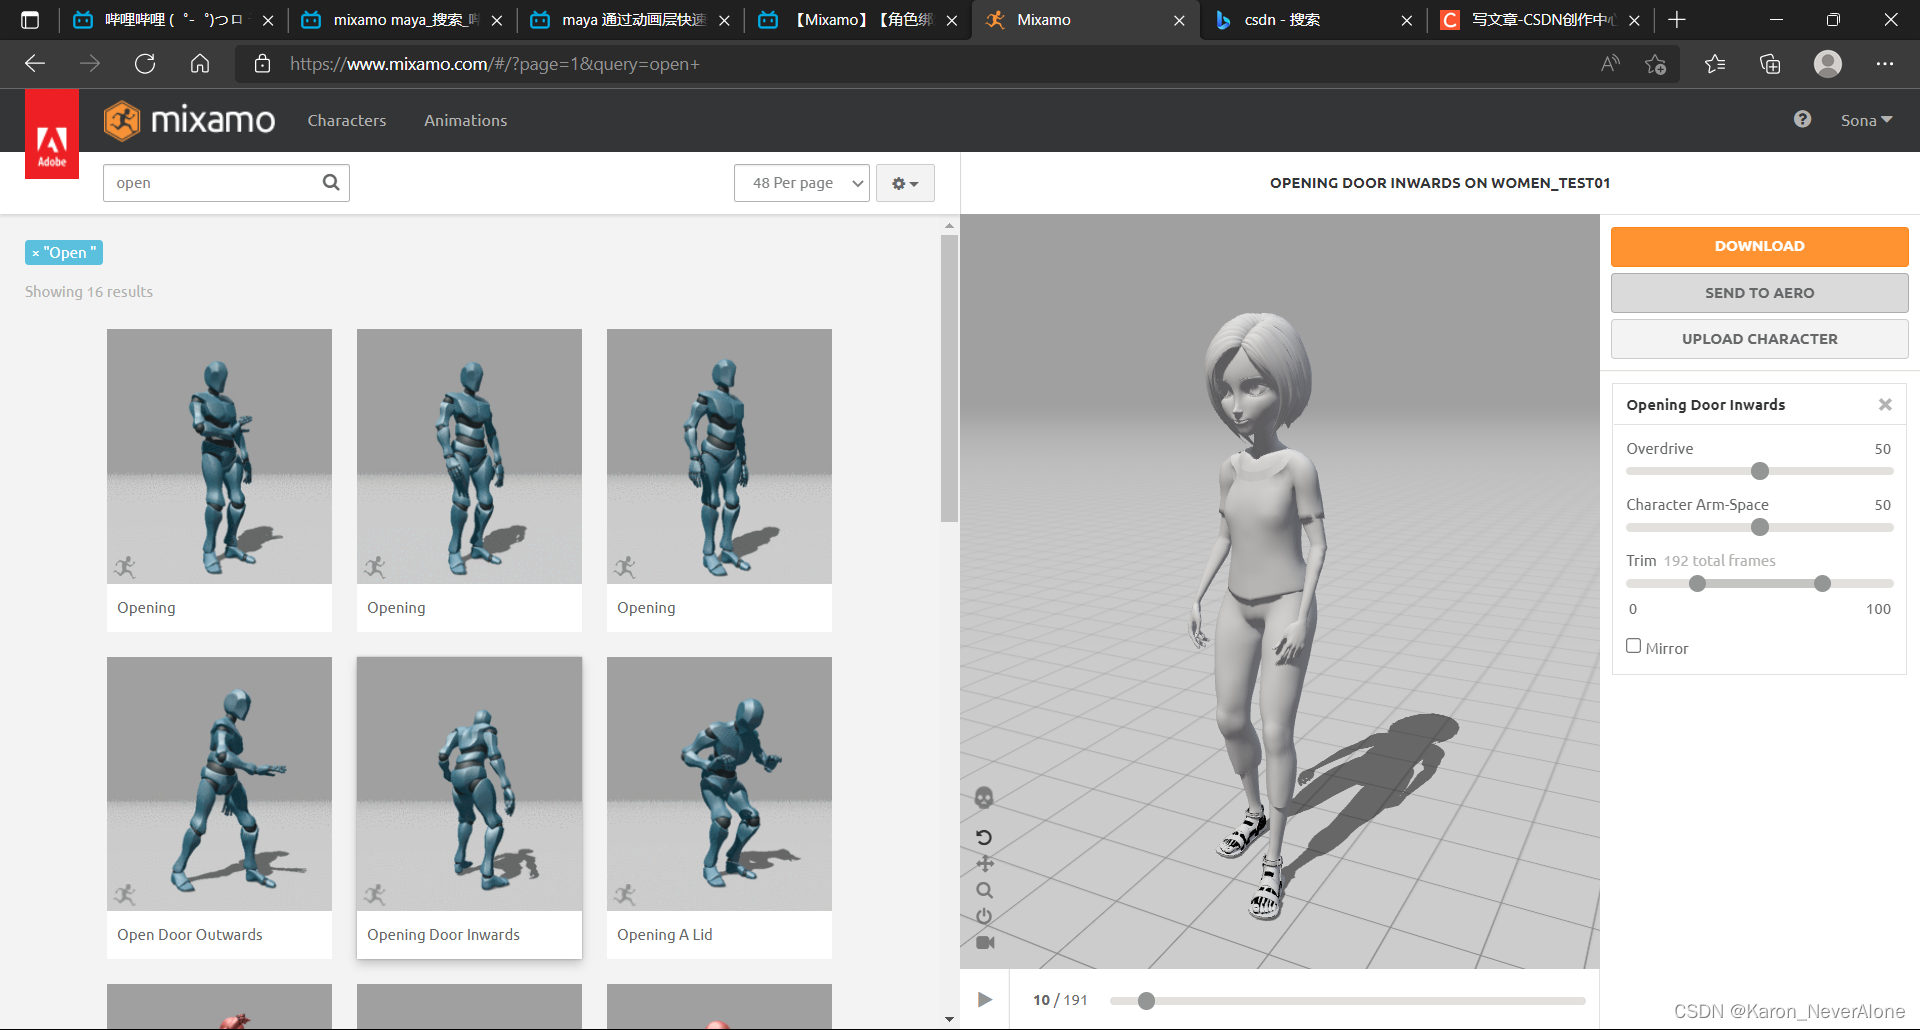Click the site info lock icon
1920x1030 pixels.
point(262,64)
